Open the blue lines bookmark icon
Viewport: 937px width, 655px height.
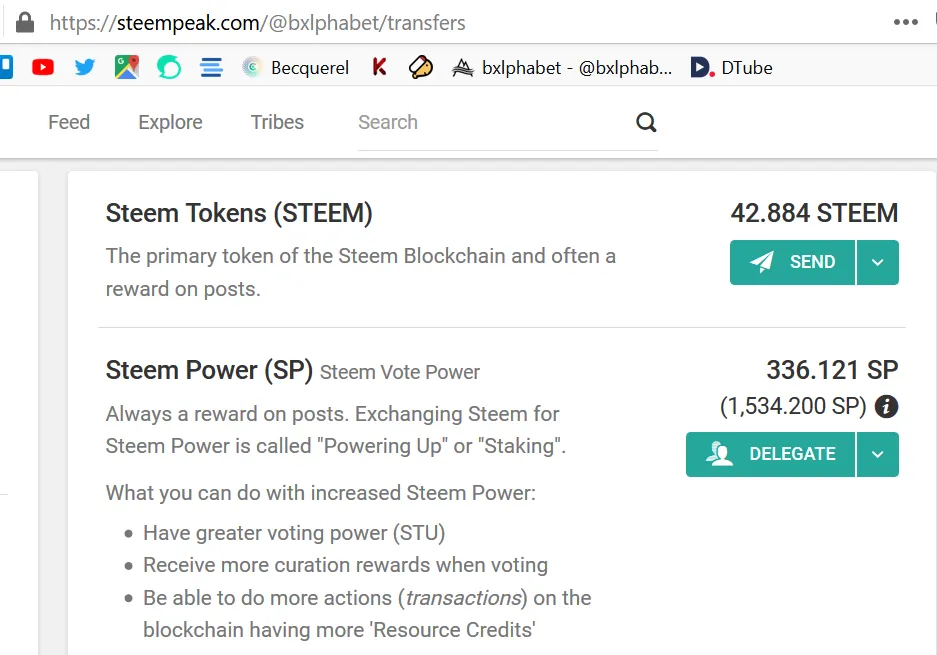pyautogui.click(x=211, y=68)
